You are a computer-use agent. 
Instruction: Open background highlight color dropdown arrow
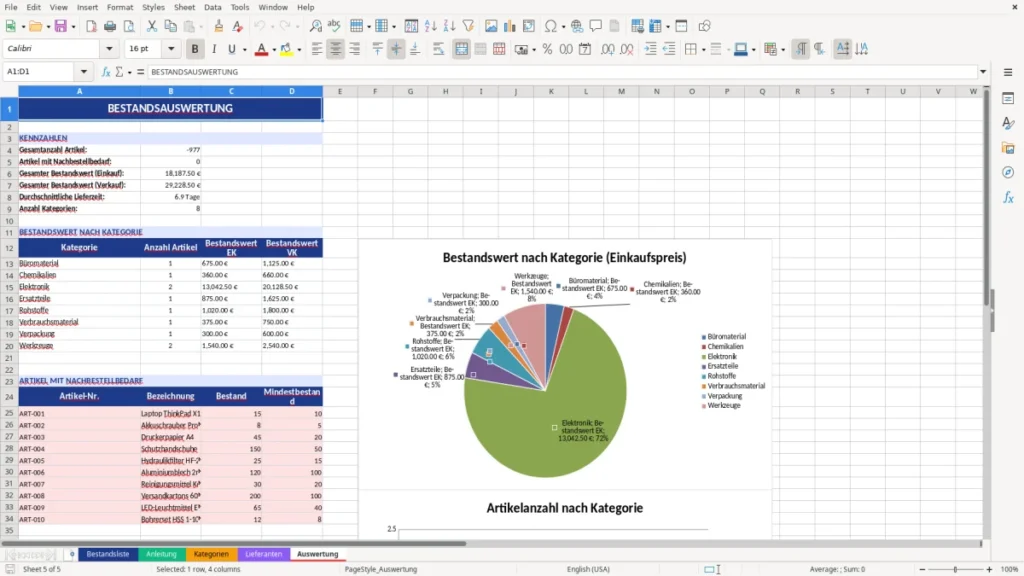(x=299, y=50)
